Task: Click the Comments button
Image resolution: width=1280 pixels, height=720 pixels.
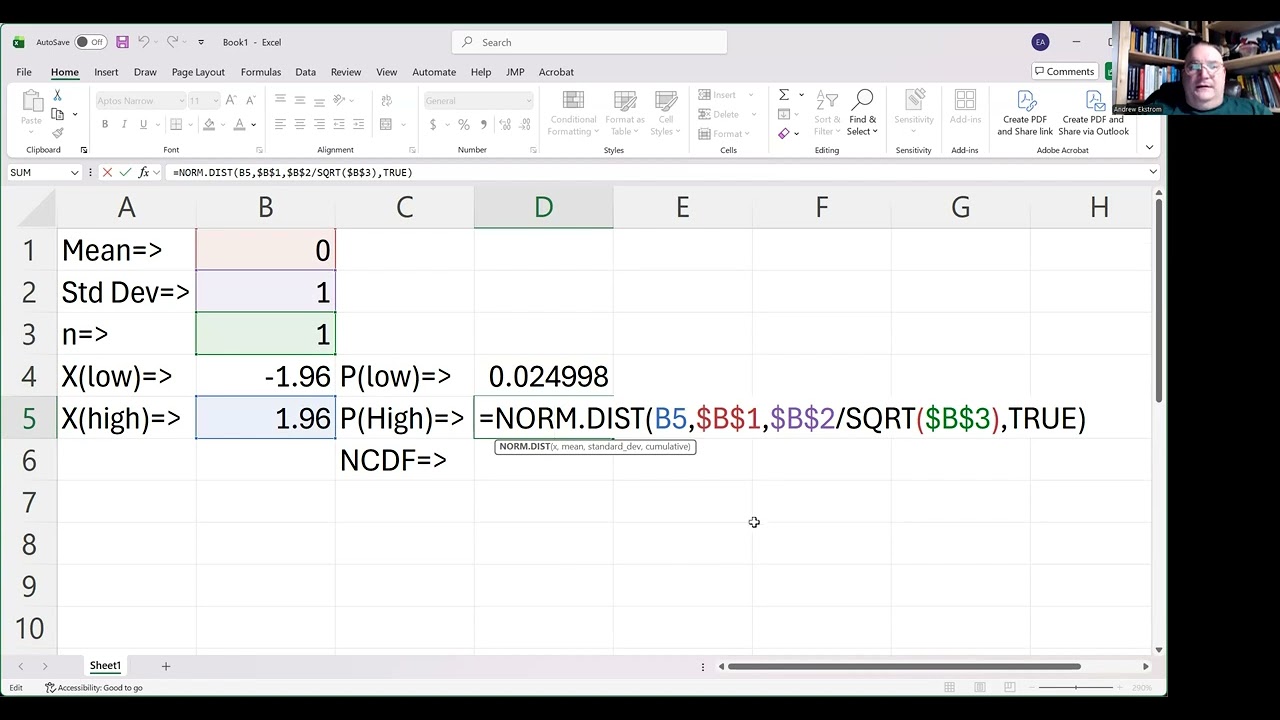Action: click(1064, 72)
